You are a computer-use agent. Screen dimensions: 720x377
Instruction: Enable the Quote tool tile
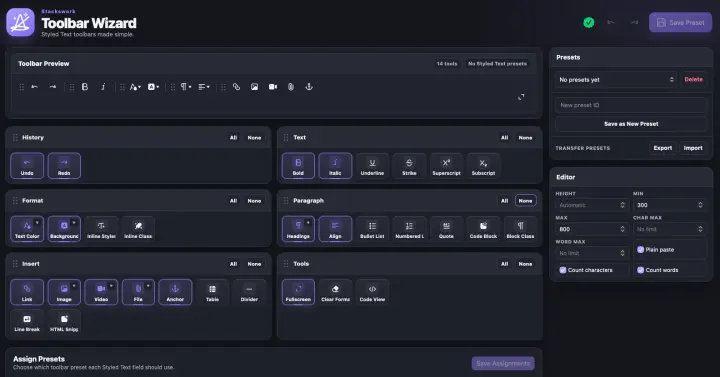point(446,229)
